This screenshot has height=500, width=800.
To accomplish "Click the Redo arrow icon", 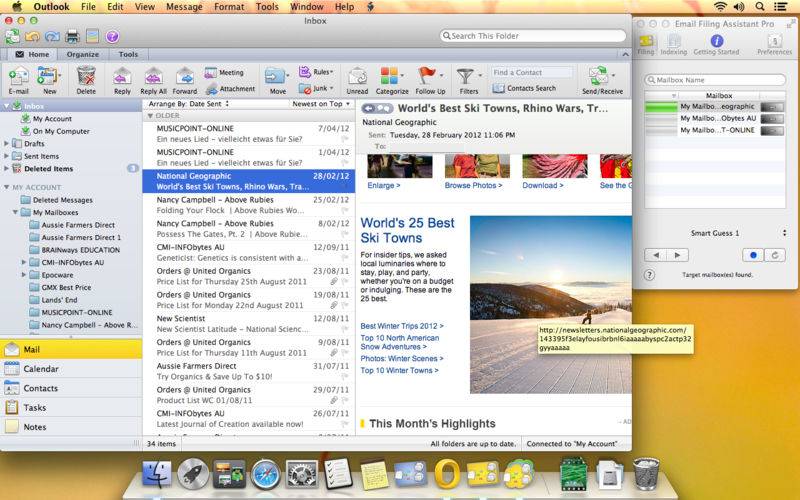I will click(52, 37).
